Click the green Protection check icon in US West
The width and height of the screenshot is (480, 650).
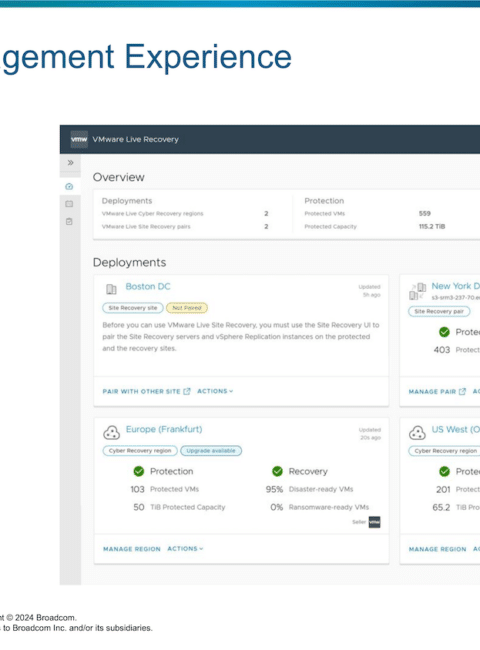click(444, 471)
